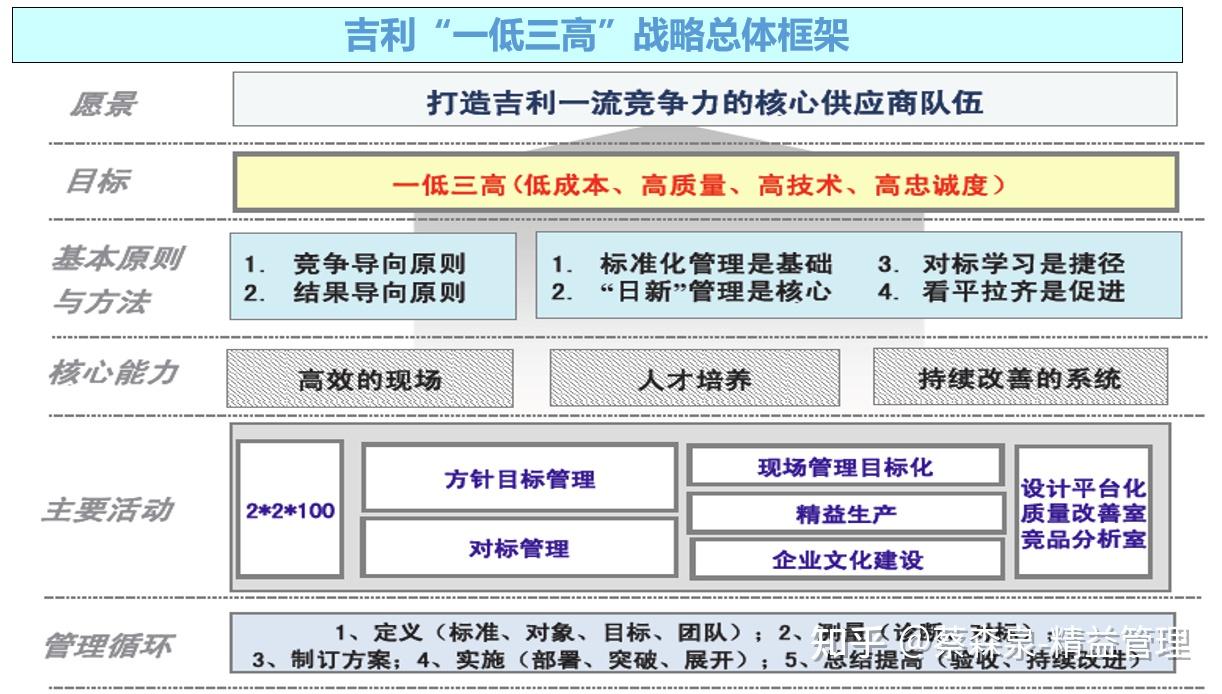Click the 人才培养 box
1222x694 pixels.
pyautogui.click(x=695, y=378)
